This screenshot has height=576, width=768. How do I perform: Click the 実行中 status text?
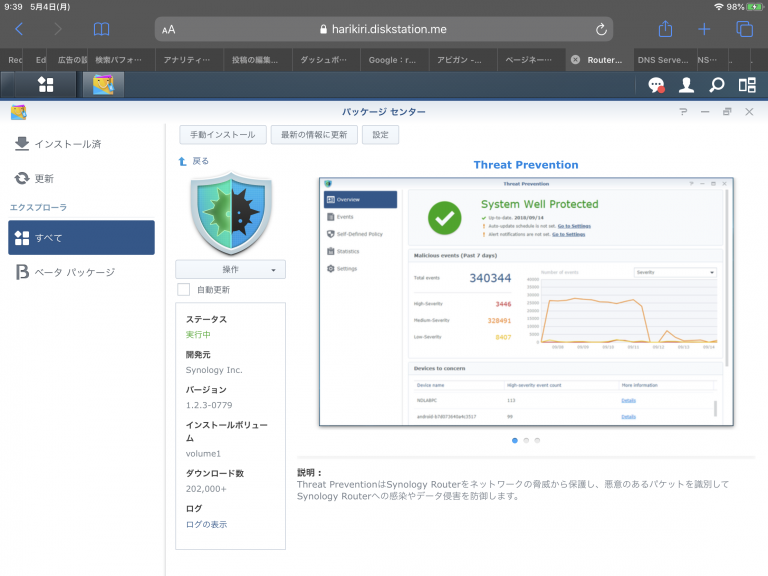(198, 335)
